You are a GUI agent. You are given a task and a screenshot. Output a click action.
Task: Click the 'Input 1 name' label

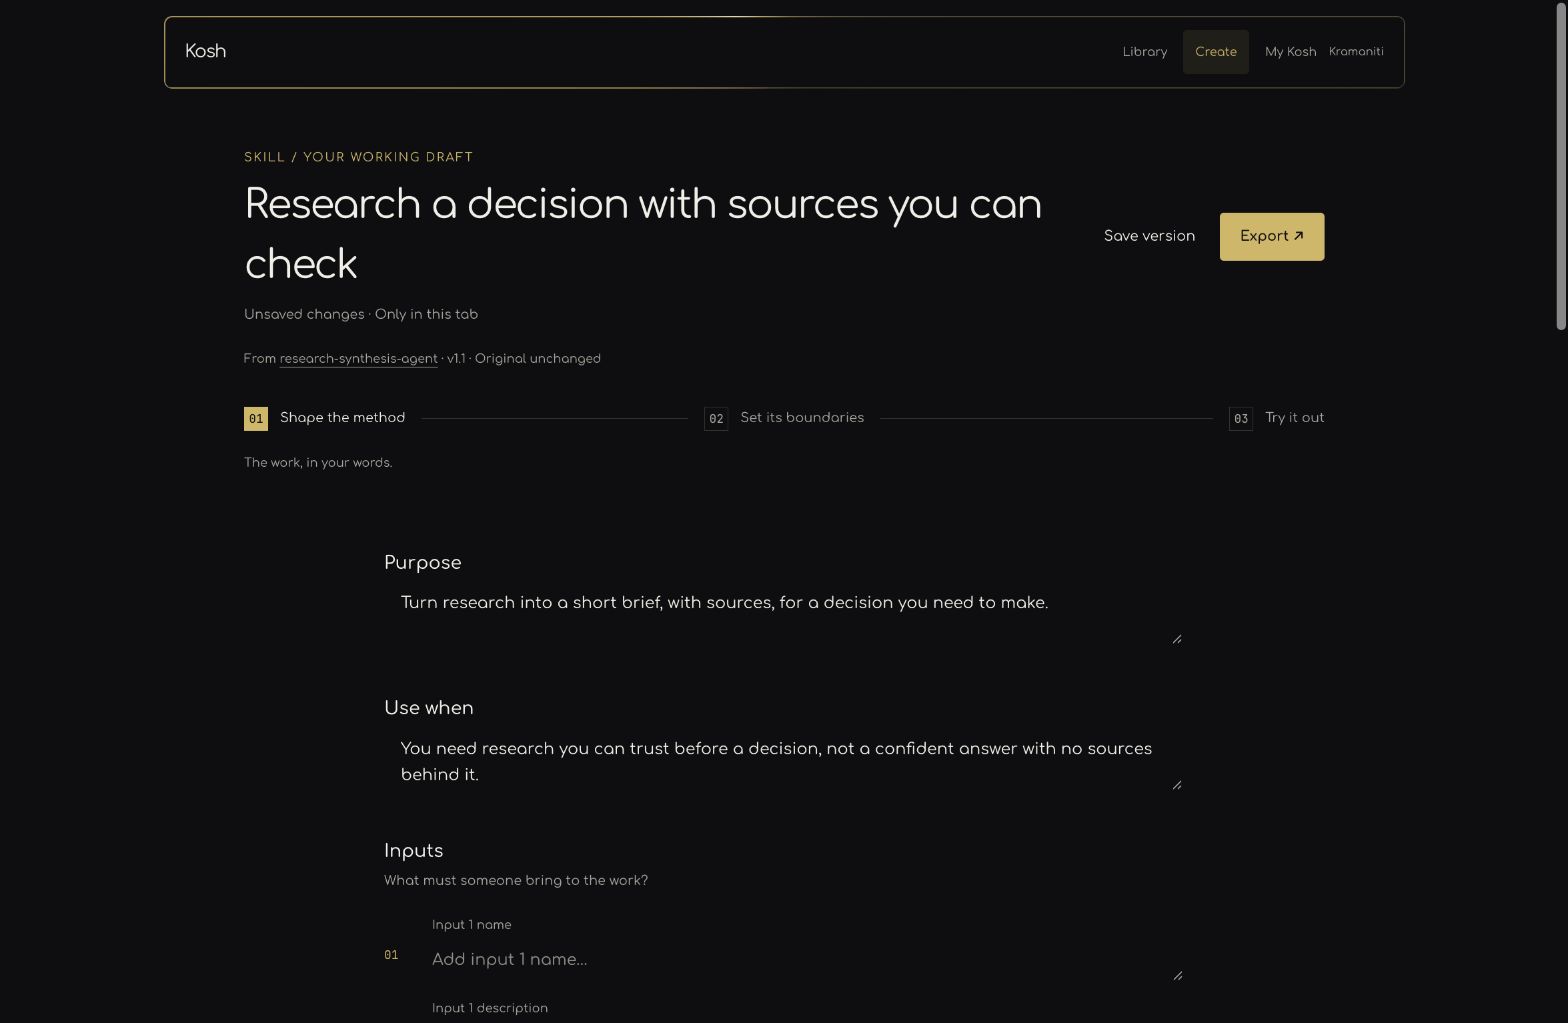click(472, 925)
